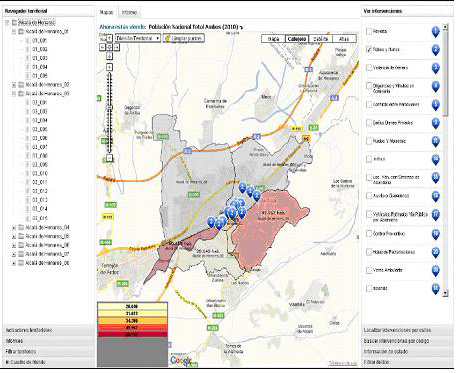The image size is (459, 373).
Task: Open the División Territorial dropdown
Action: [x=138, y=38]
